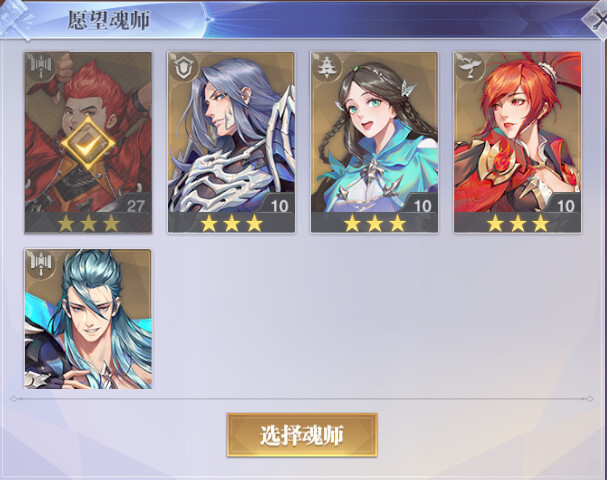Click the level 10 badge on braided girl card

(422, 205)
